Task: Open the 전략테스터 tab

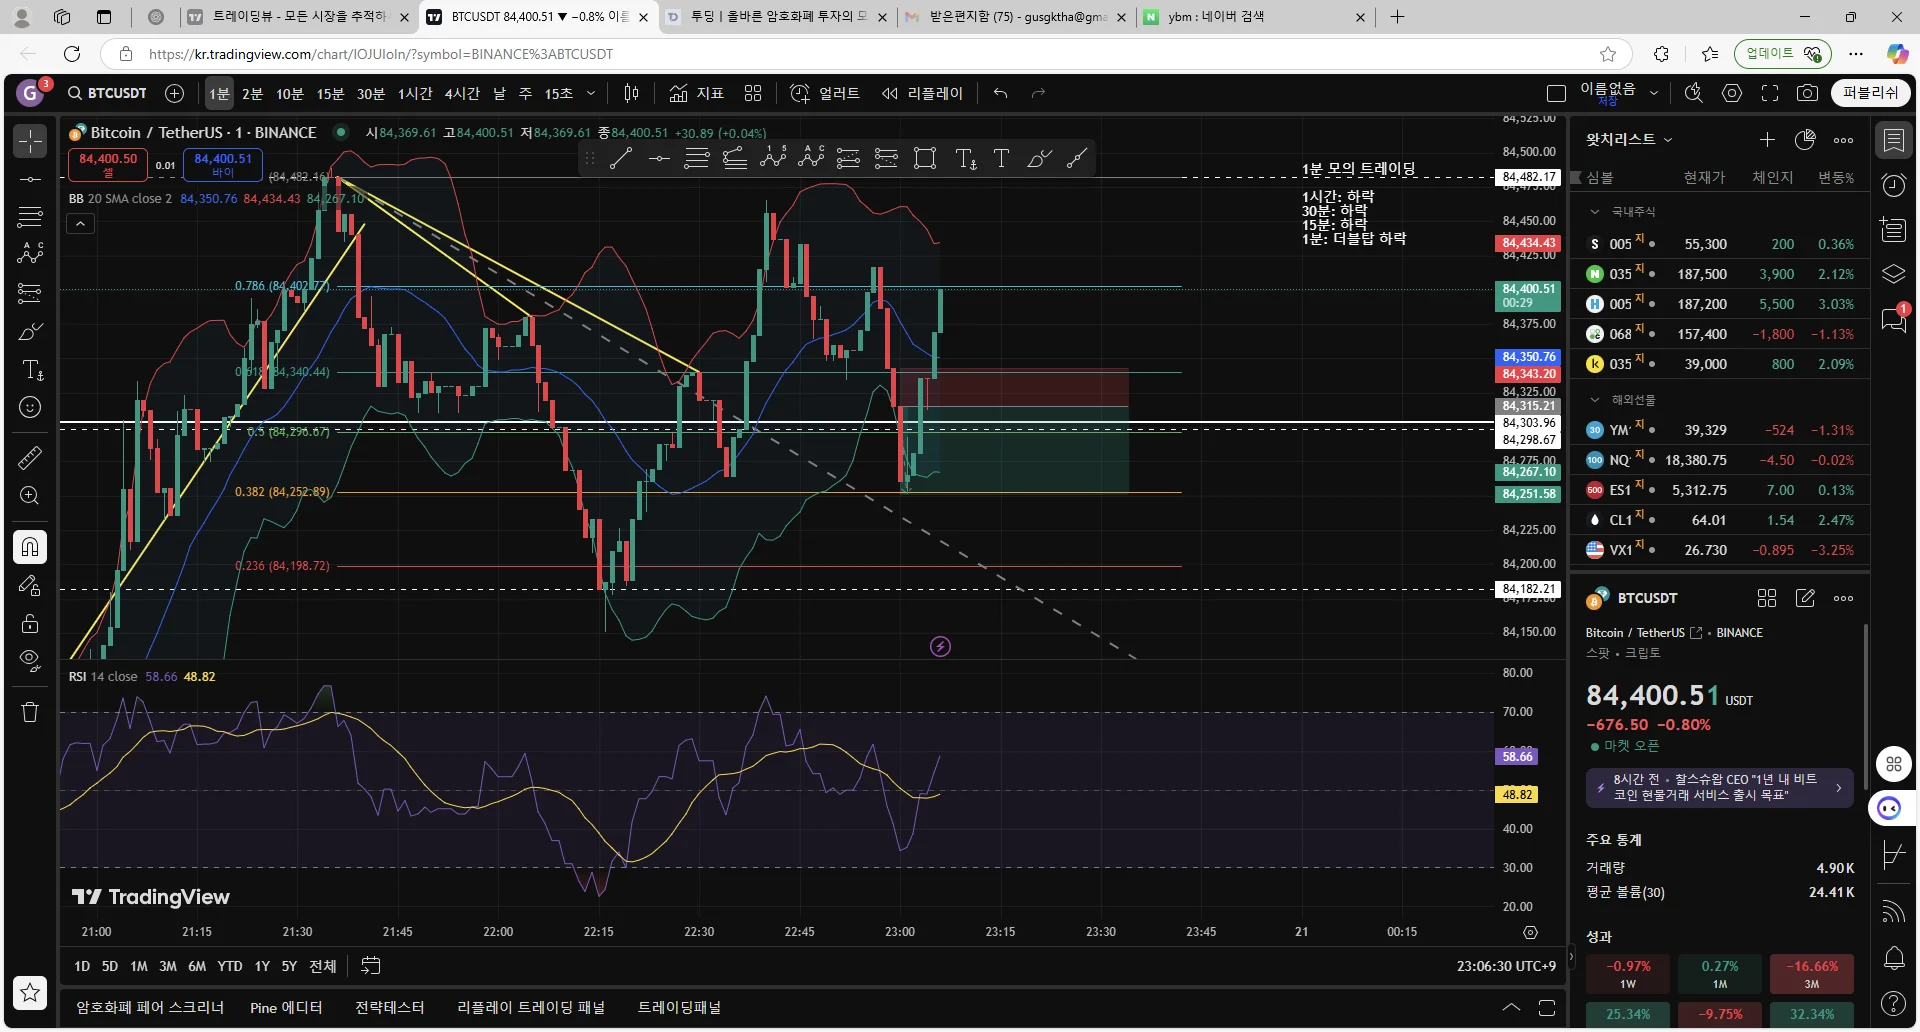Action: 390,1007
